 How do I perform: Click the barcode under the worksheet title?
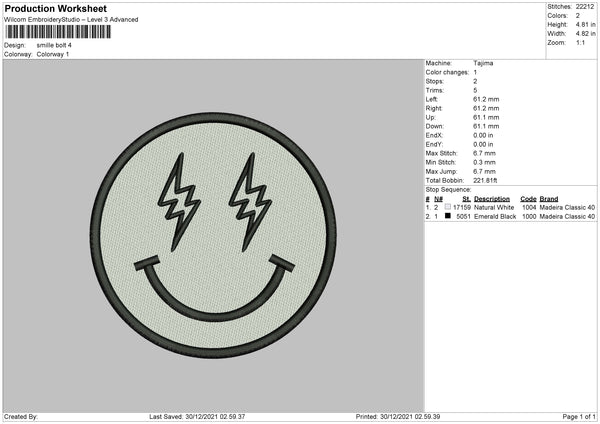point(58,32)
